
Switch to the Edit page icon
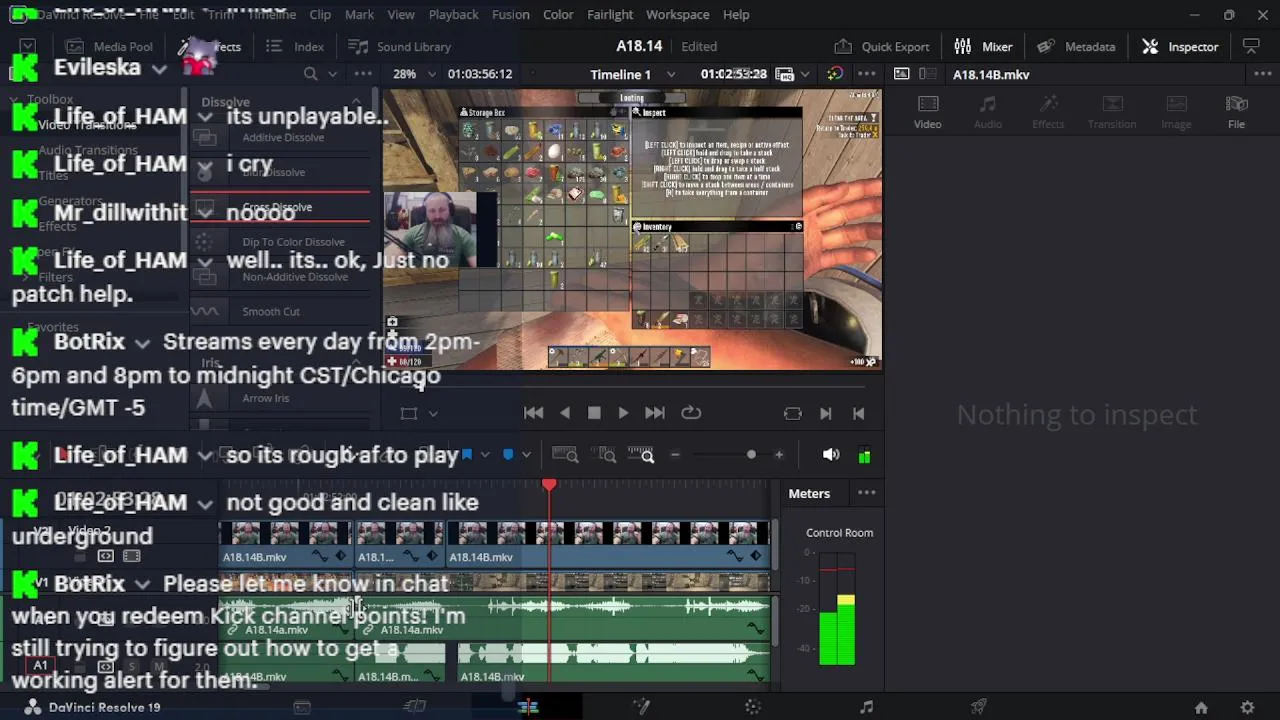pos(528,707)
